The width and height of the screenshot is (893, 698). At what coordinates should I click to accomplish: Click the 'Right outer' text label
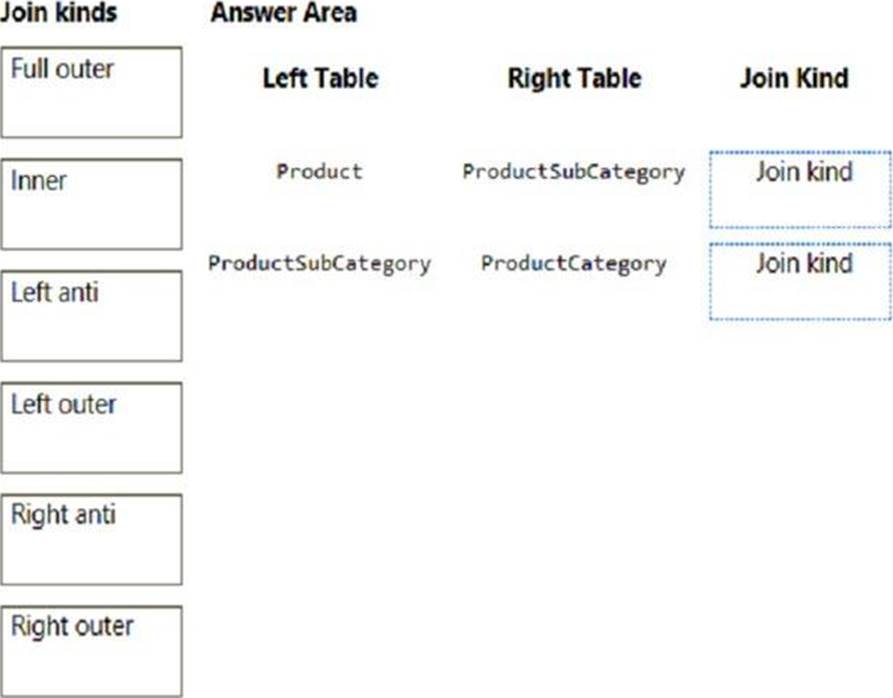pyautogui.click(x=72, y=627)
